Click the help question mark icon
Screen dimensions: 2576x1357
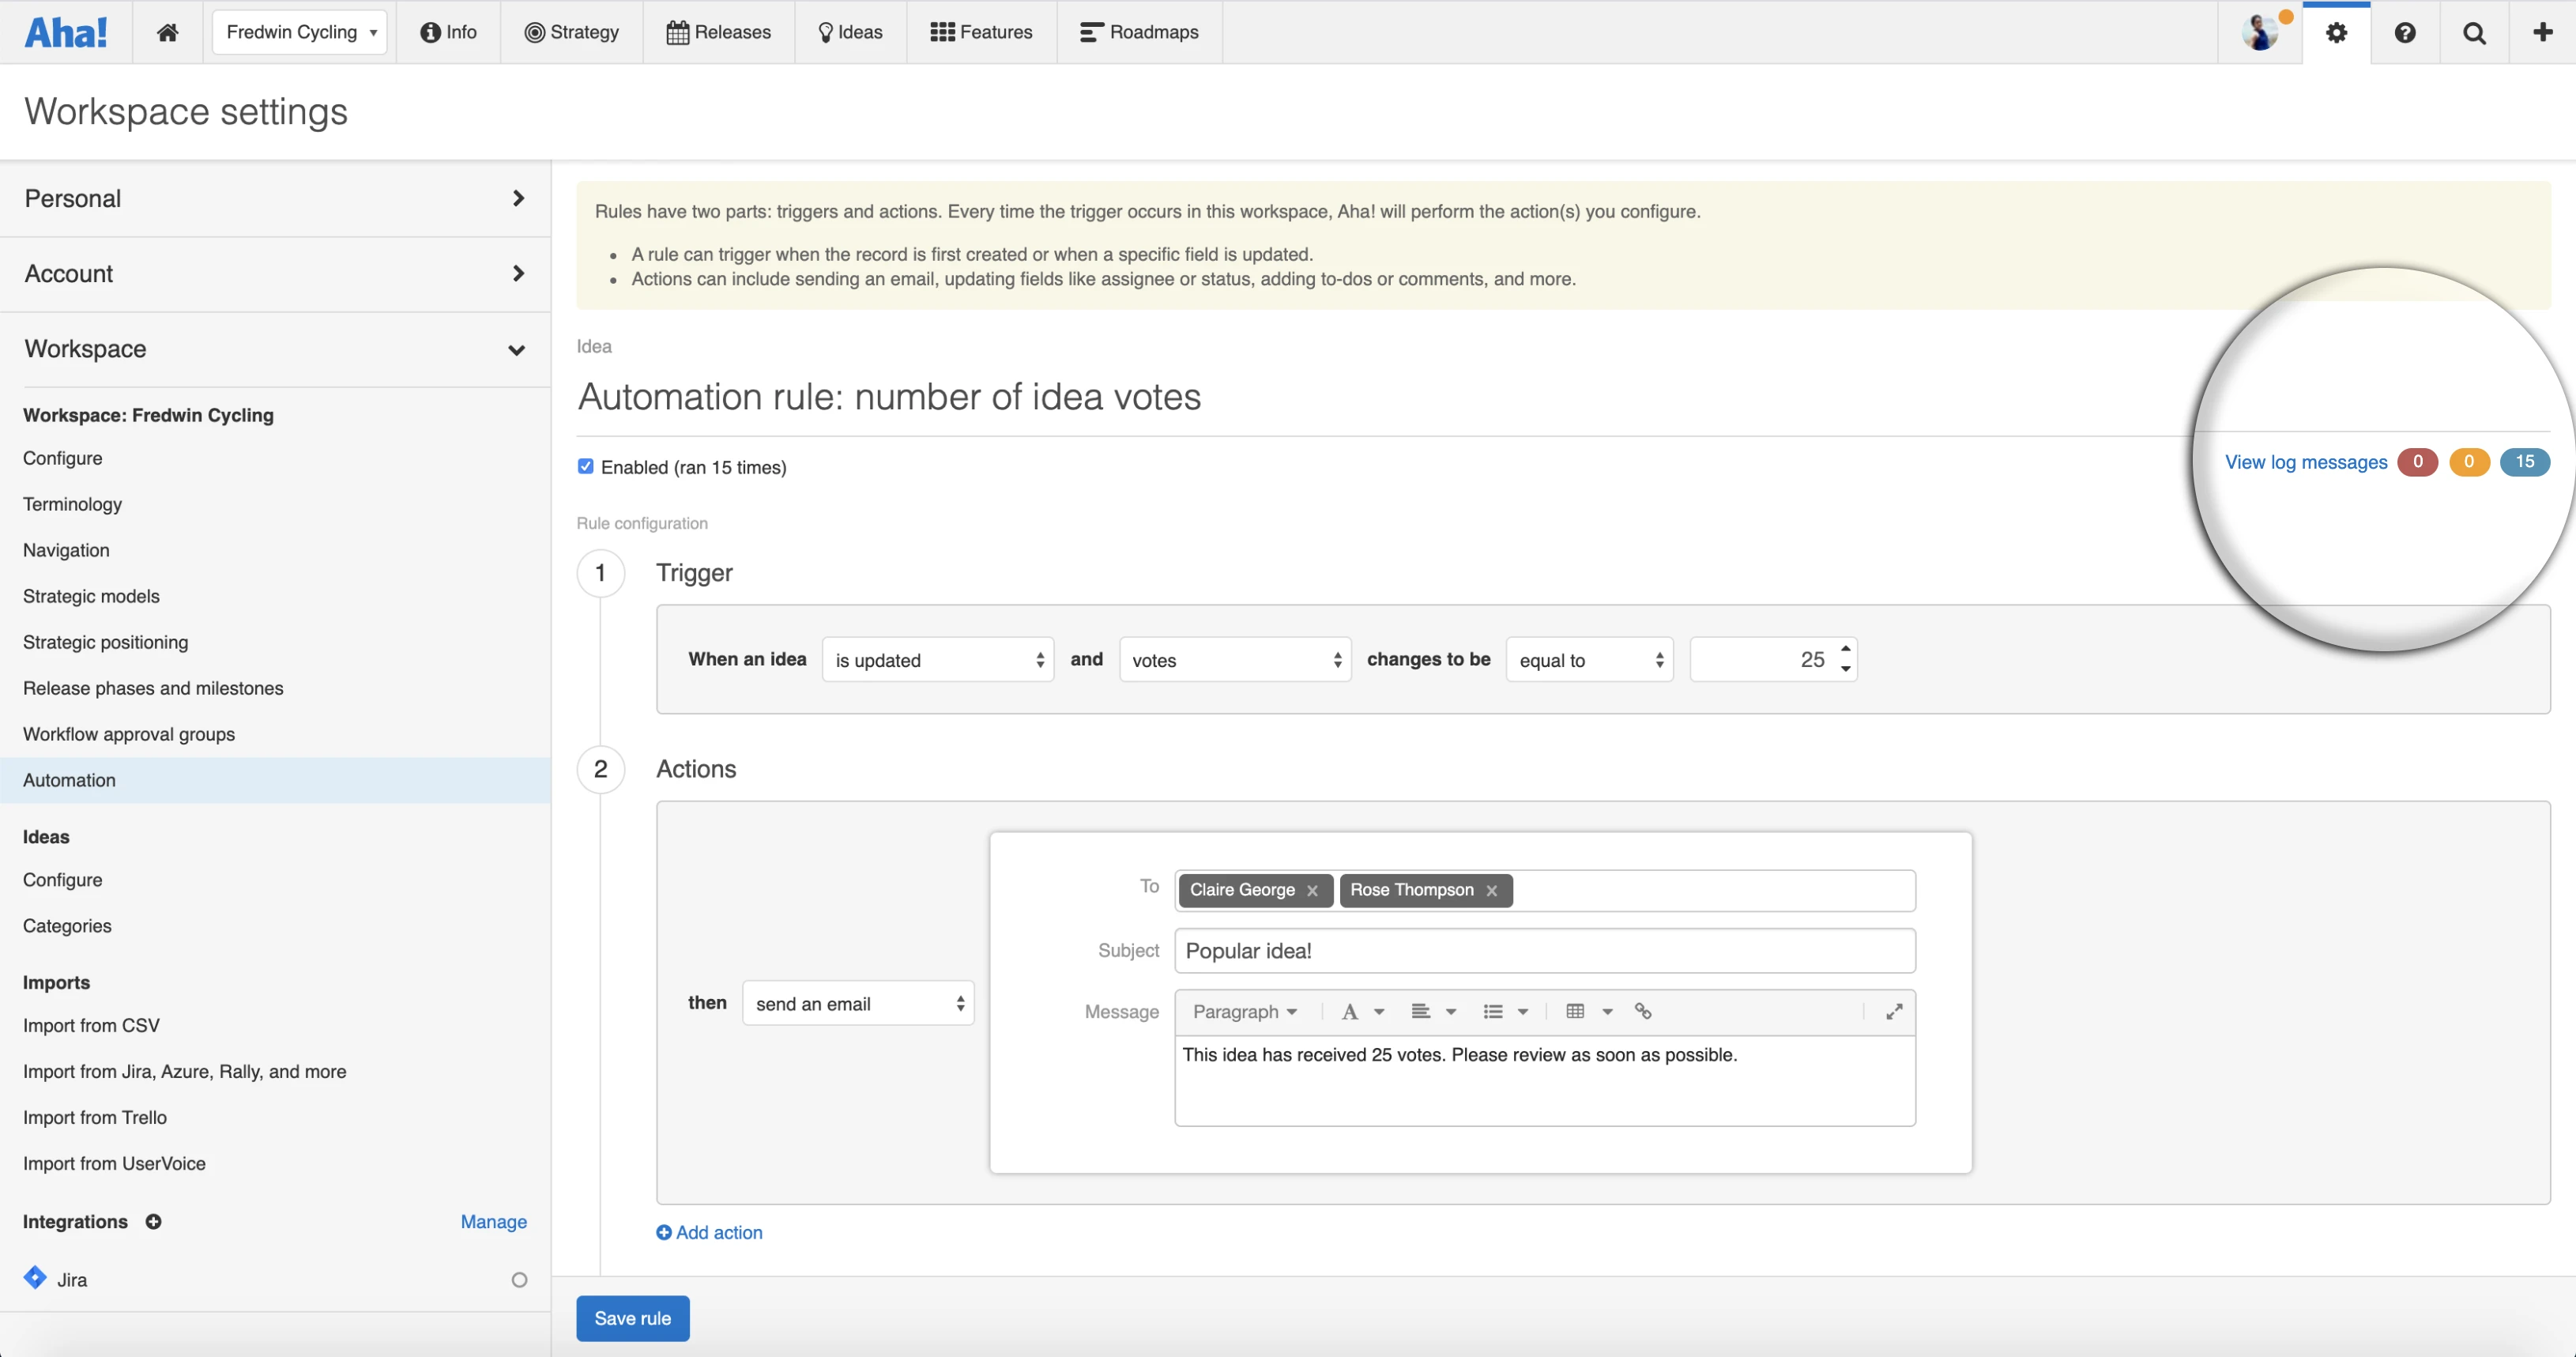tap(2405, 33)
